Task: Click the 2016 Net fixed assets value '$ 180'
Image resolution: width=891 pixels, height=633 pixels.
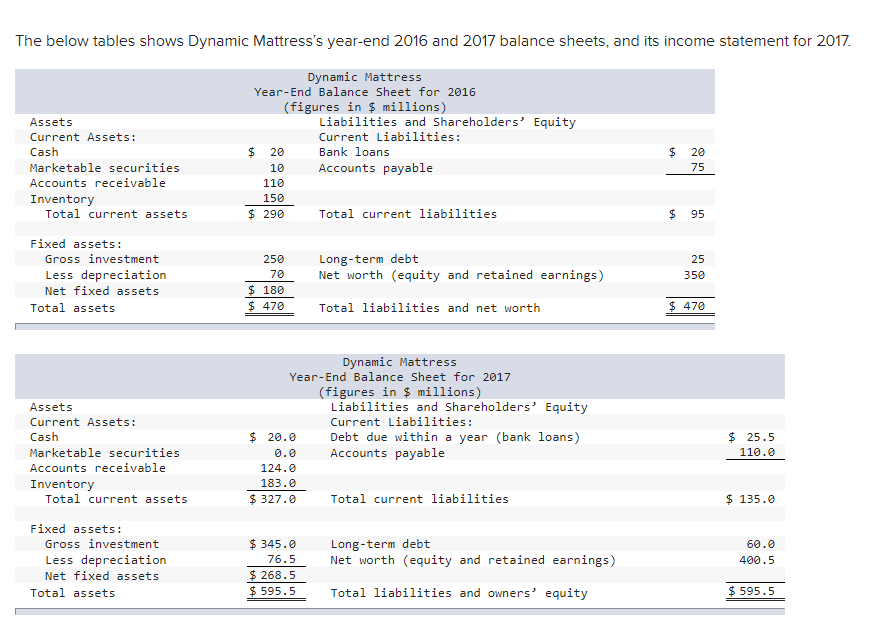Action: [x=266, y=290]
